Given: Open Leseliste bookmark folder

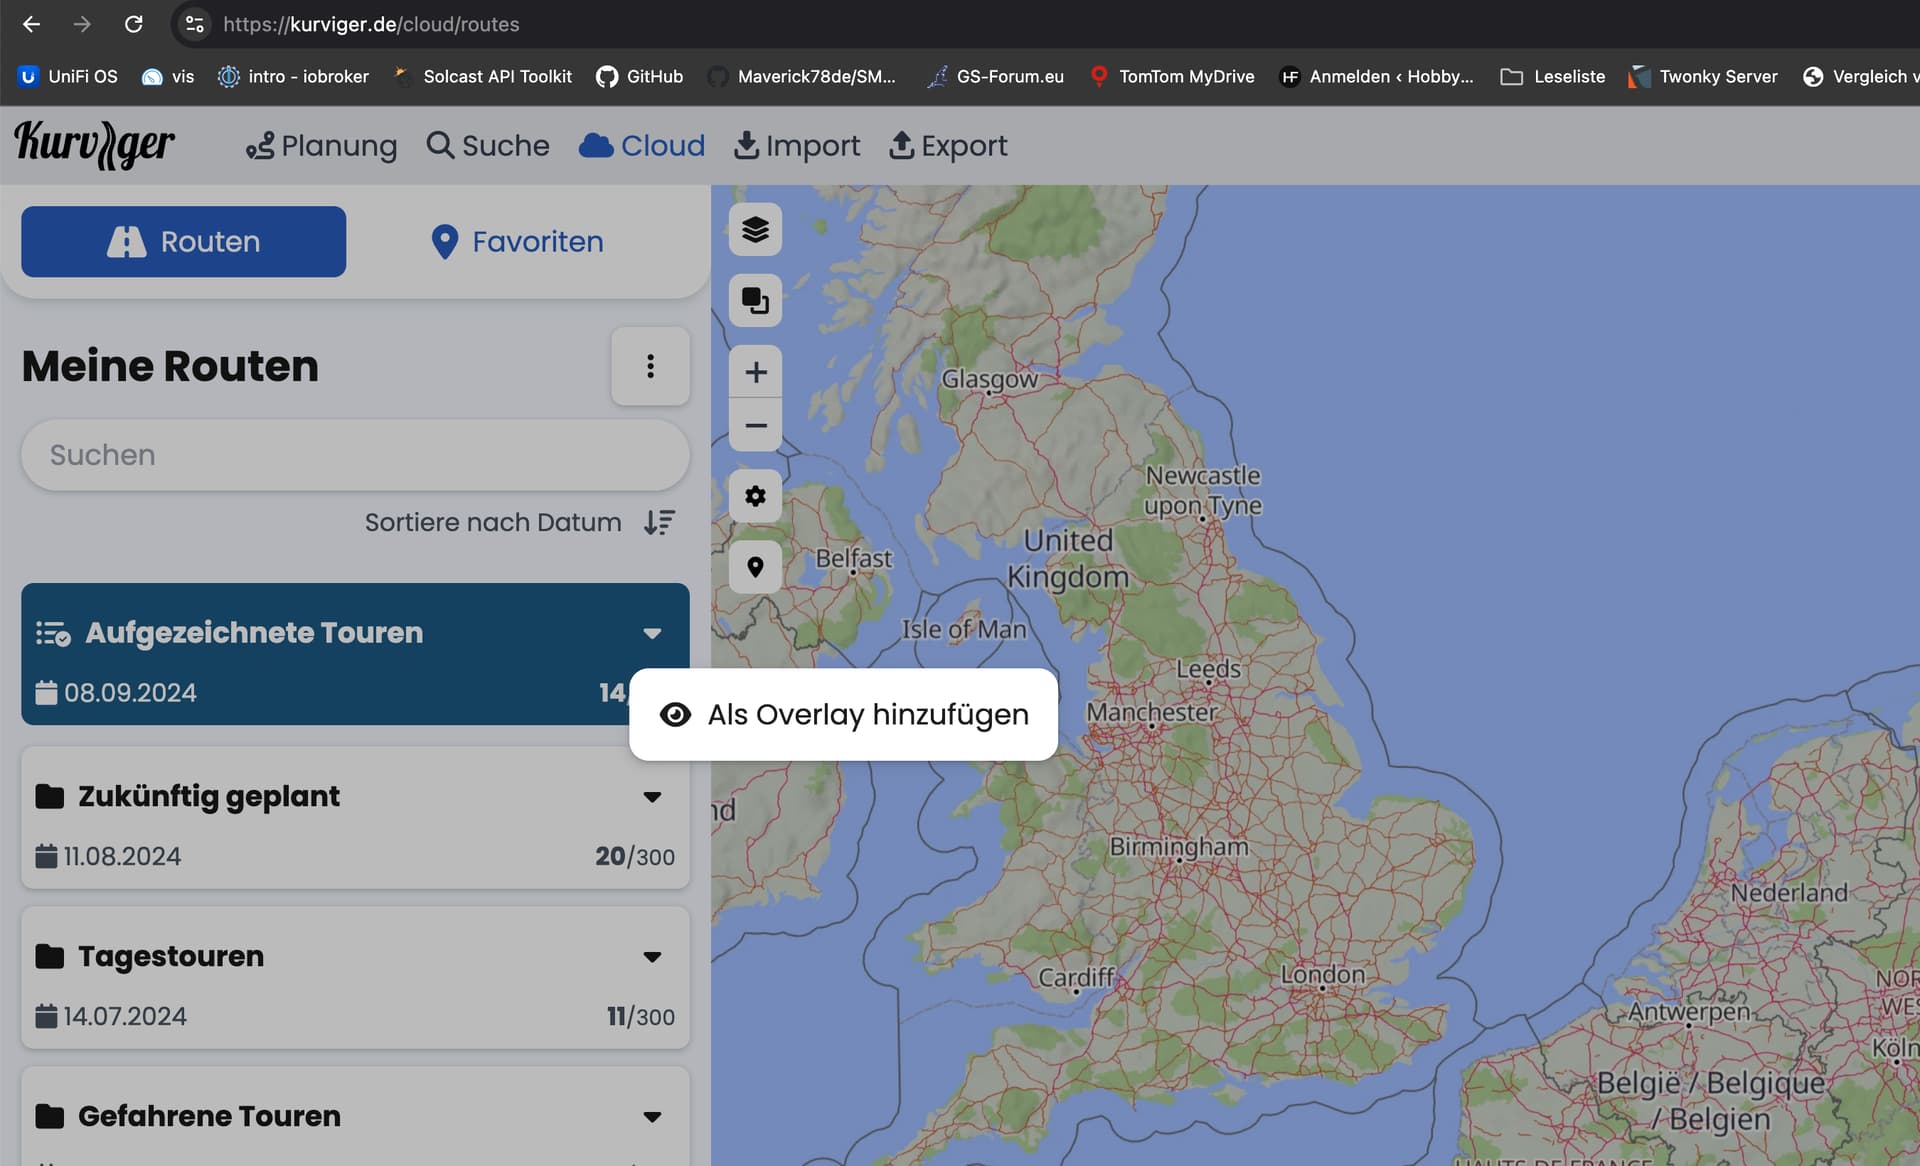Looking at the screenshot, I should tap(1553, 76).
